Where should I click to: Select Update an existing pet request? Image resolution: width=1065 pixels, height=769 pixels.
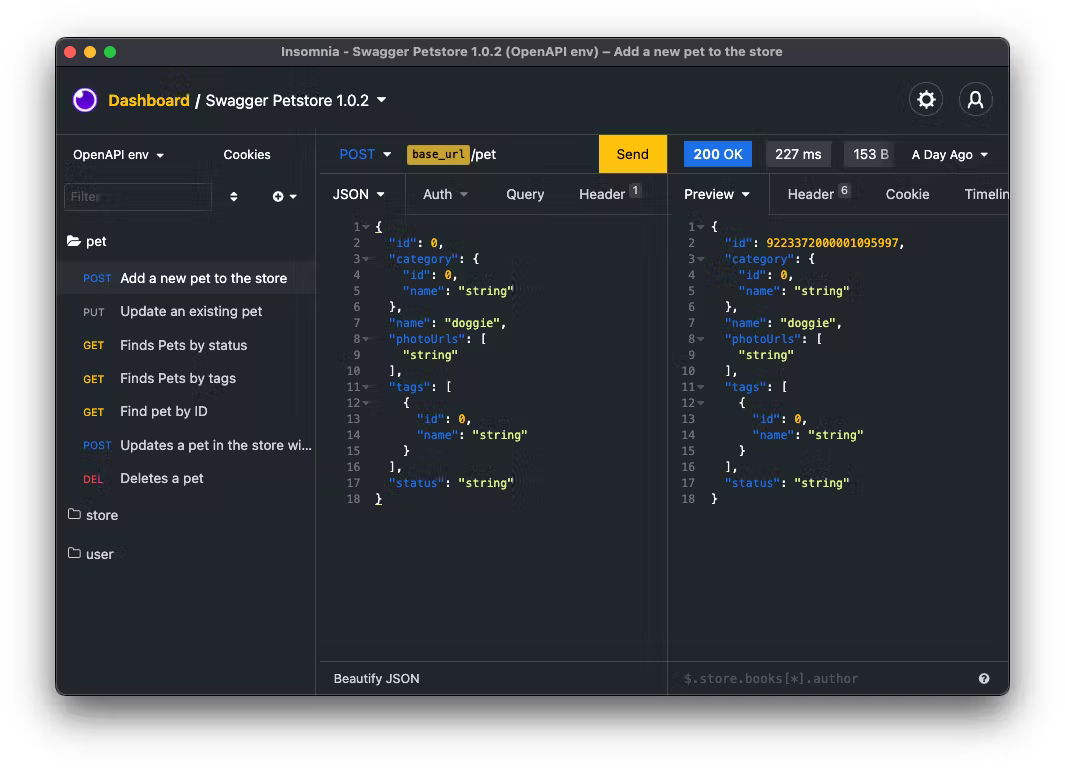pos(187,311)
